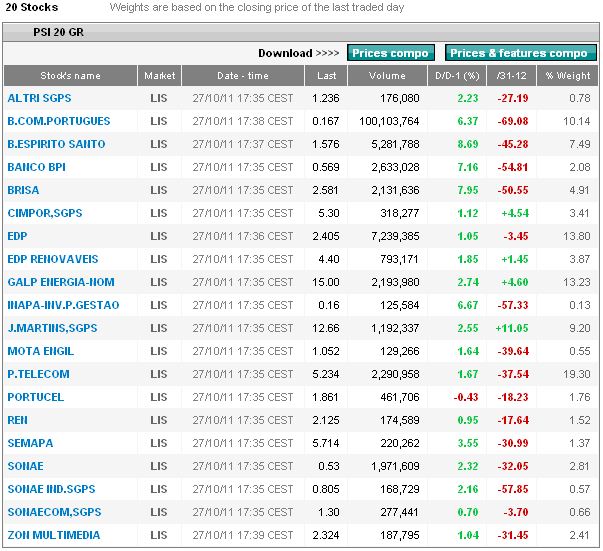The height and width of the screenshot is (551, 603).
Task: Open BRISA stock link
Action: pos(23,190)
